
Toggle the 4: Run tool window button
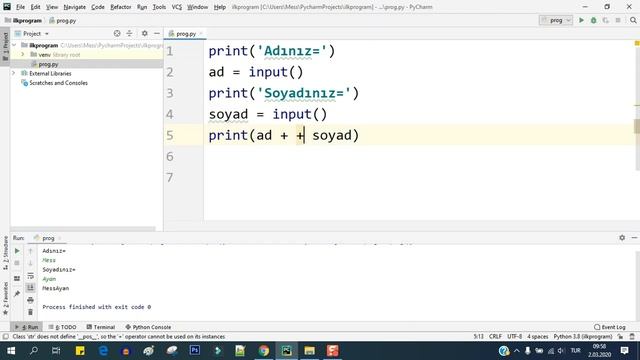click(x=27, y=327)
